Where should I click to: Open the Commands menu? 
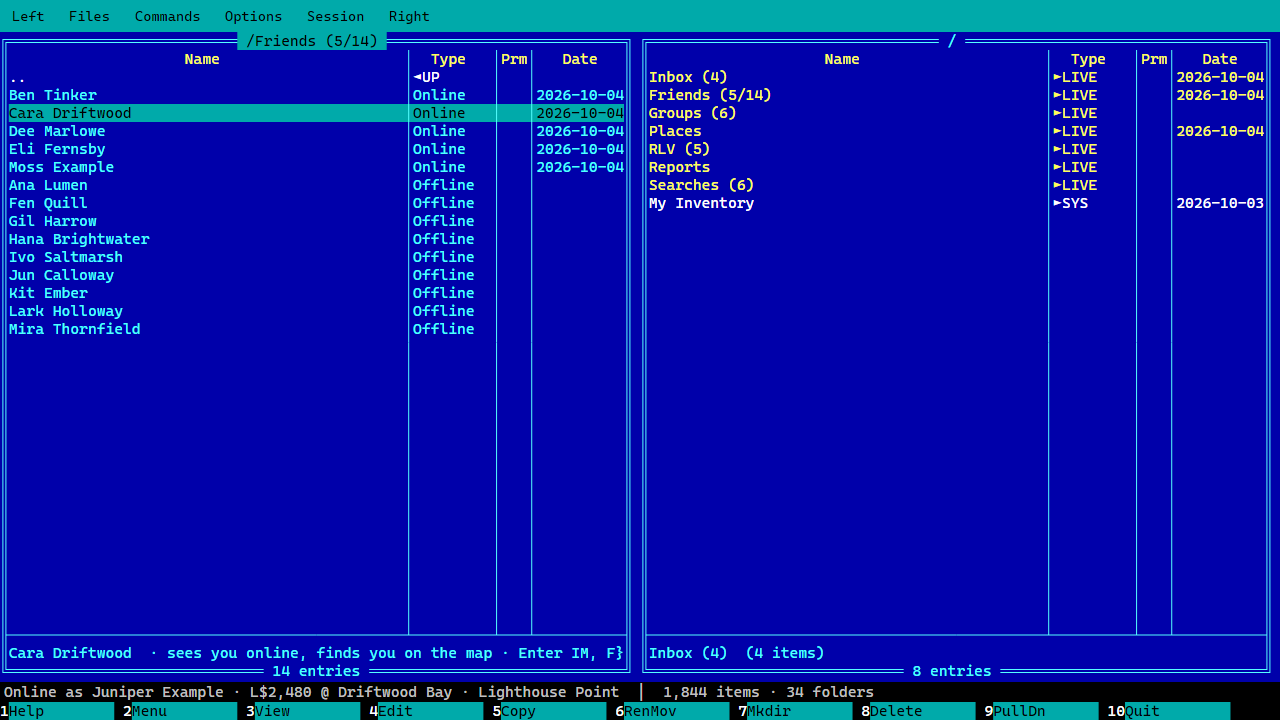point(167,16)
